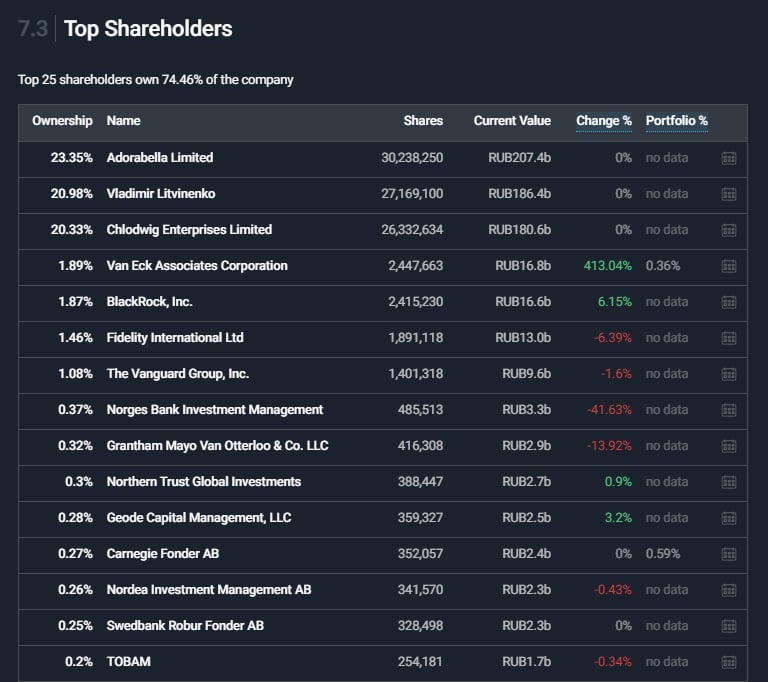Select the TOBAM name
Viewport: 768px width, 682px height.
pyautogui.click(x=128, y=662)
